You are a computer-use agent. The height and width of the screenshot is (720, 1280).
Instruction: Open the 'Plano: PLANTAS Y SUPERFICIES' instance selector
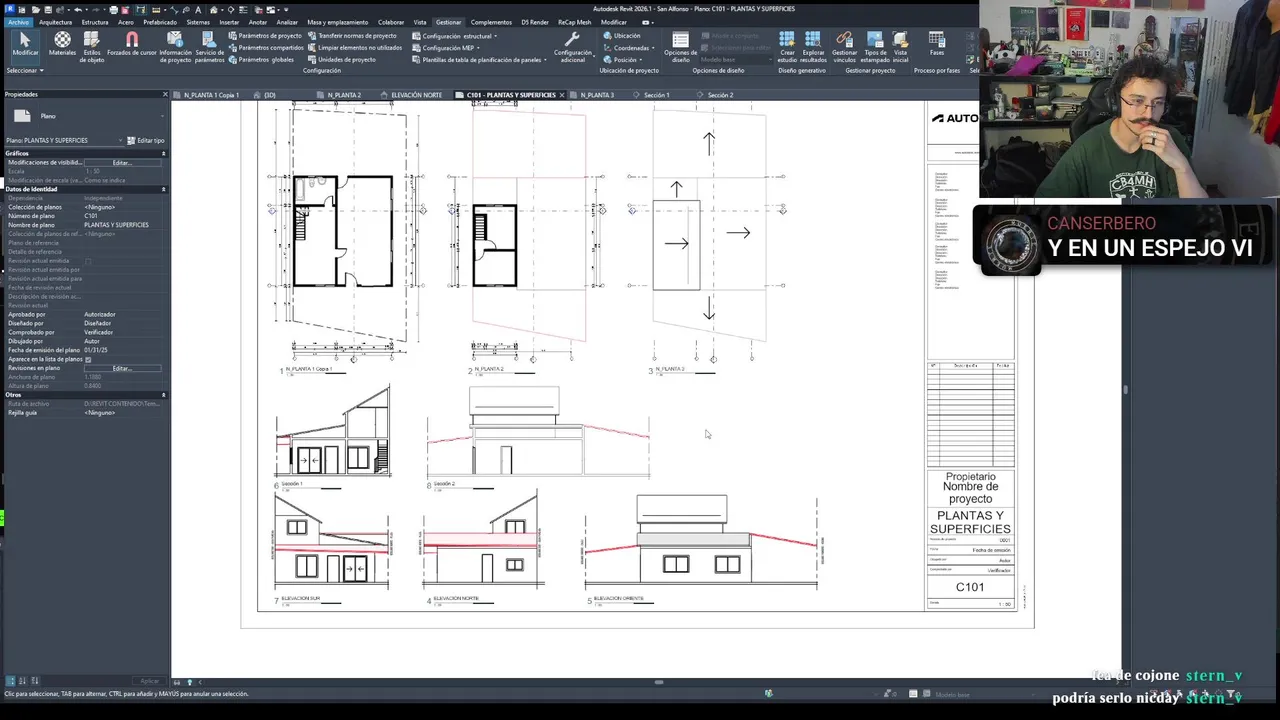coord(65,140)
